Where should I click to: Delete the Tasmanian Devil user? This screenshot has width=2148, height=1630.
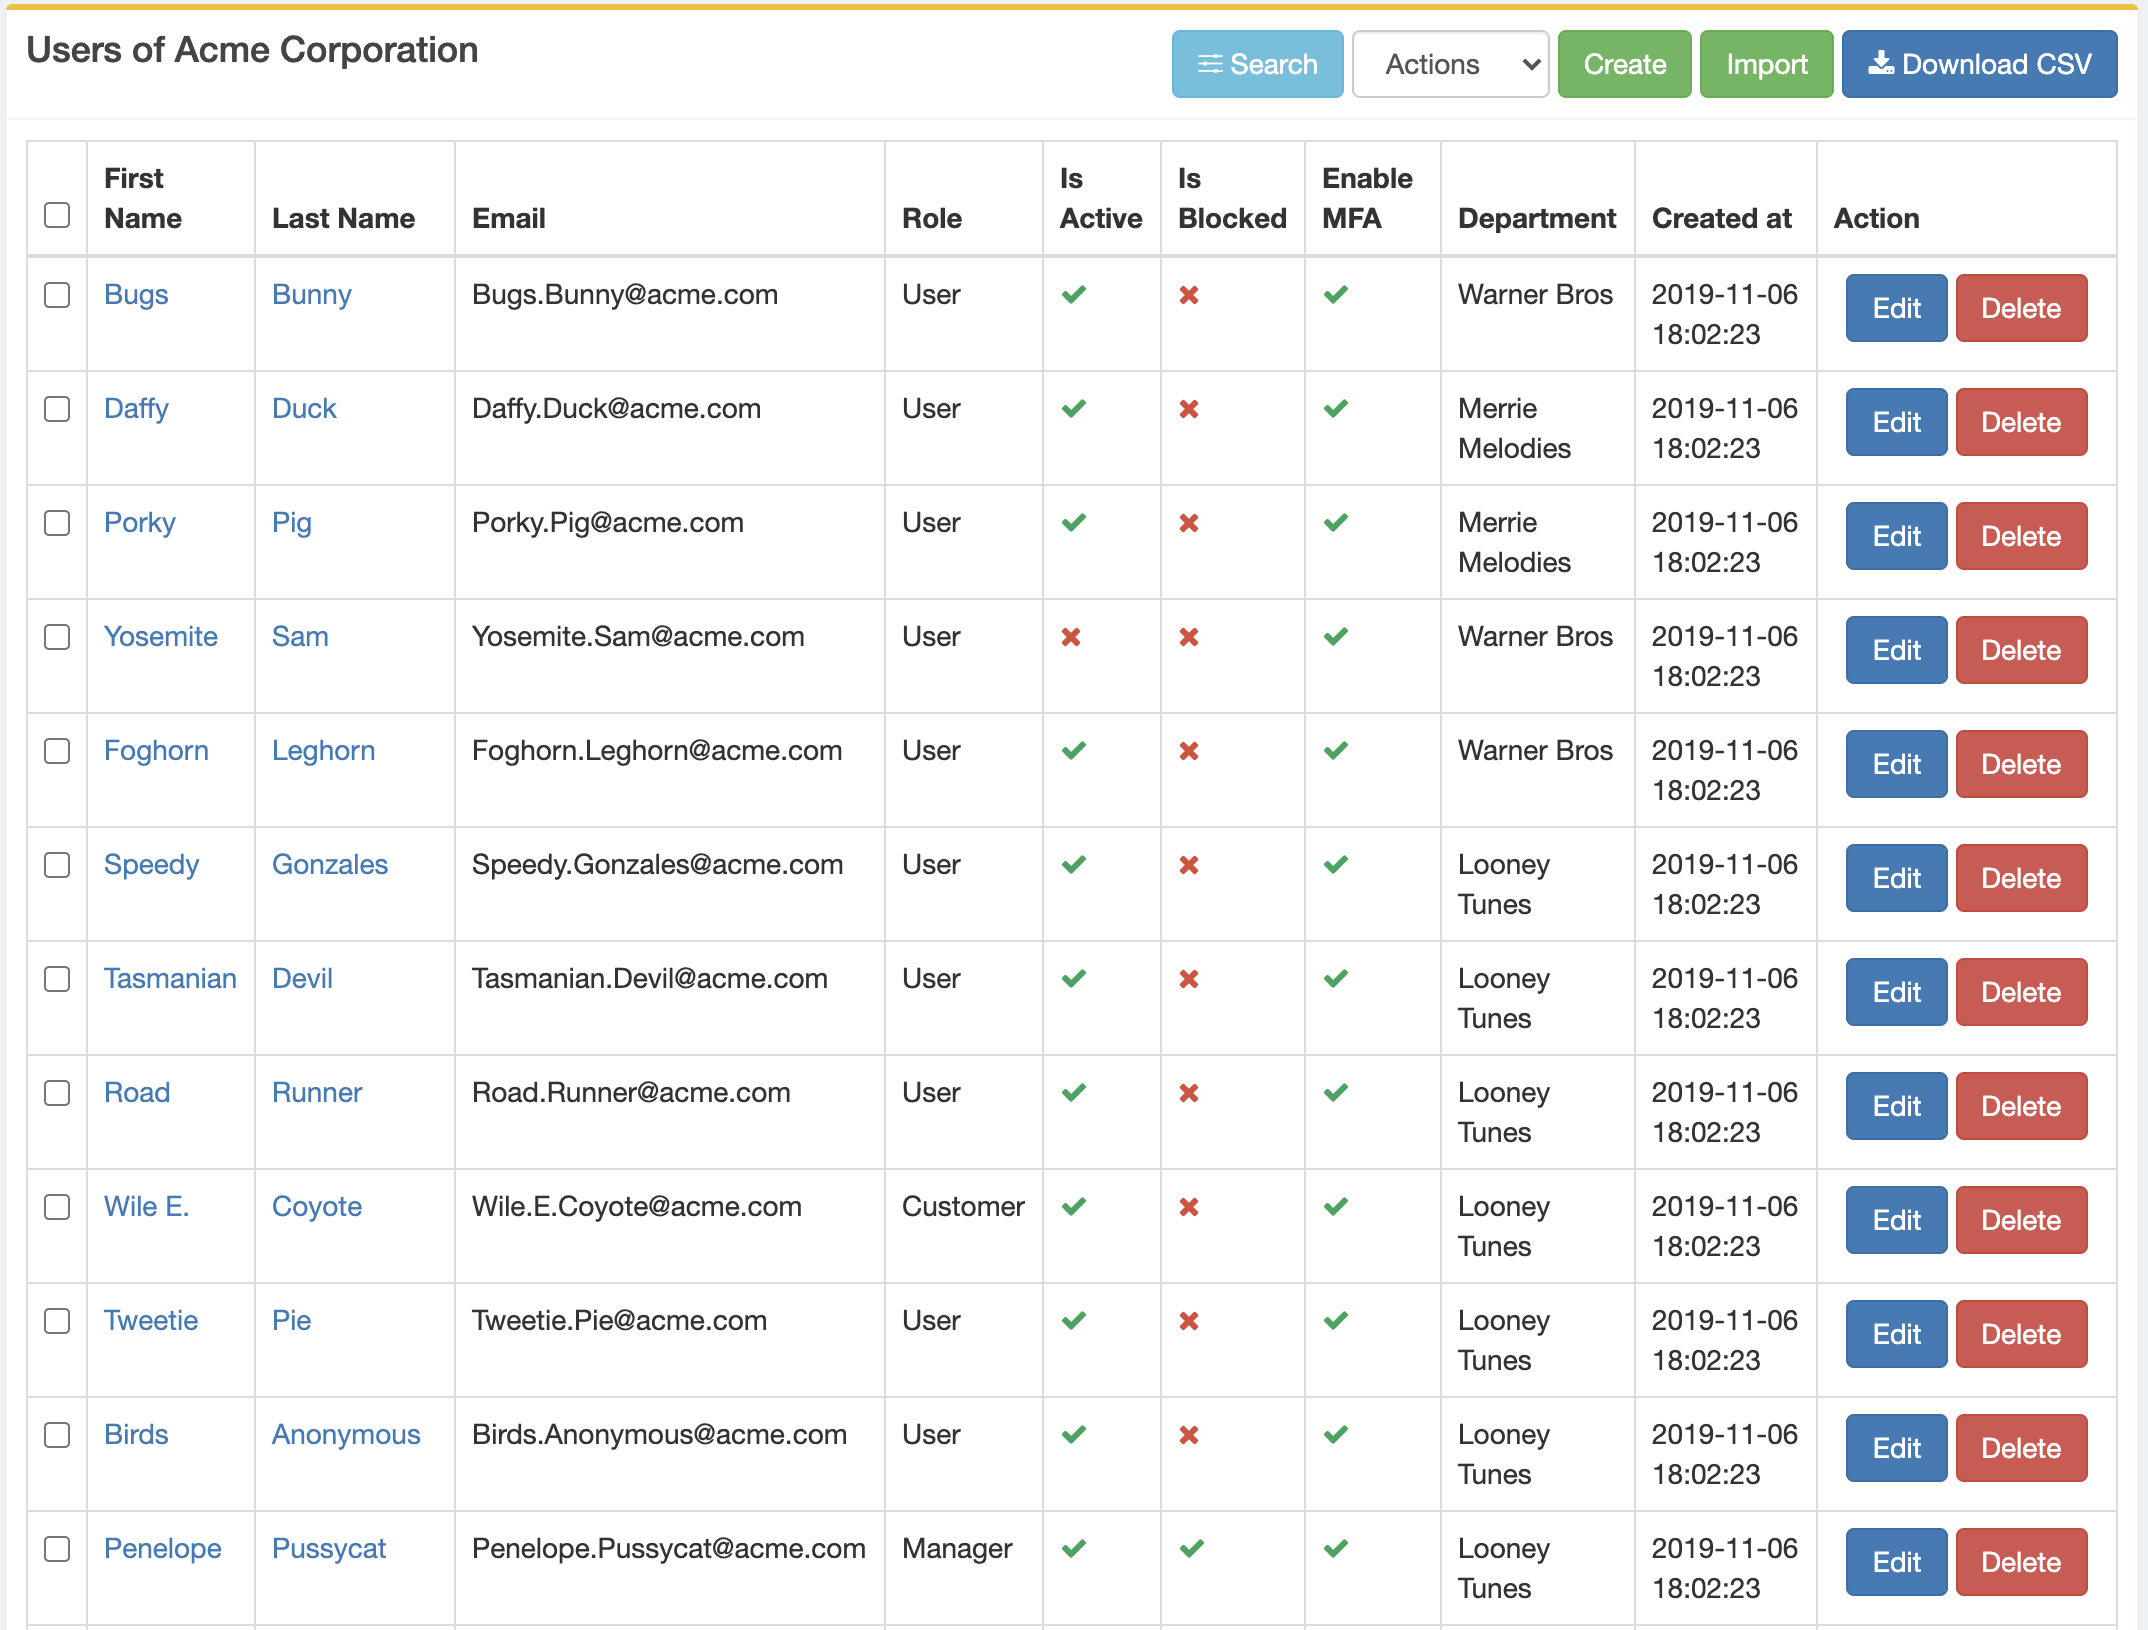[x=2021, y=992]
